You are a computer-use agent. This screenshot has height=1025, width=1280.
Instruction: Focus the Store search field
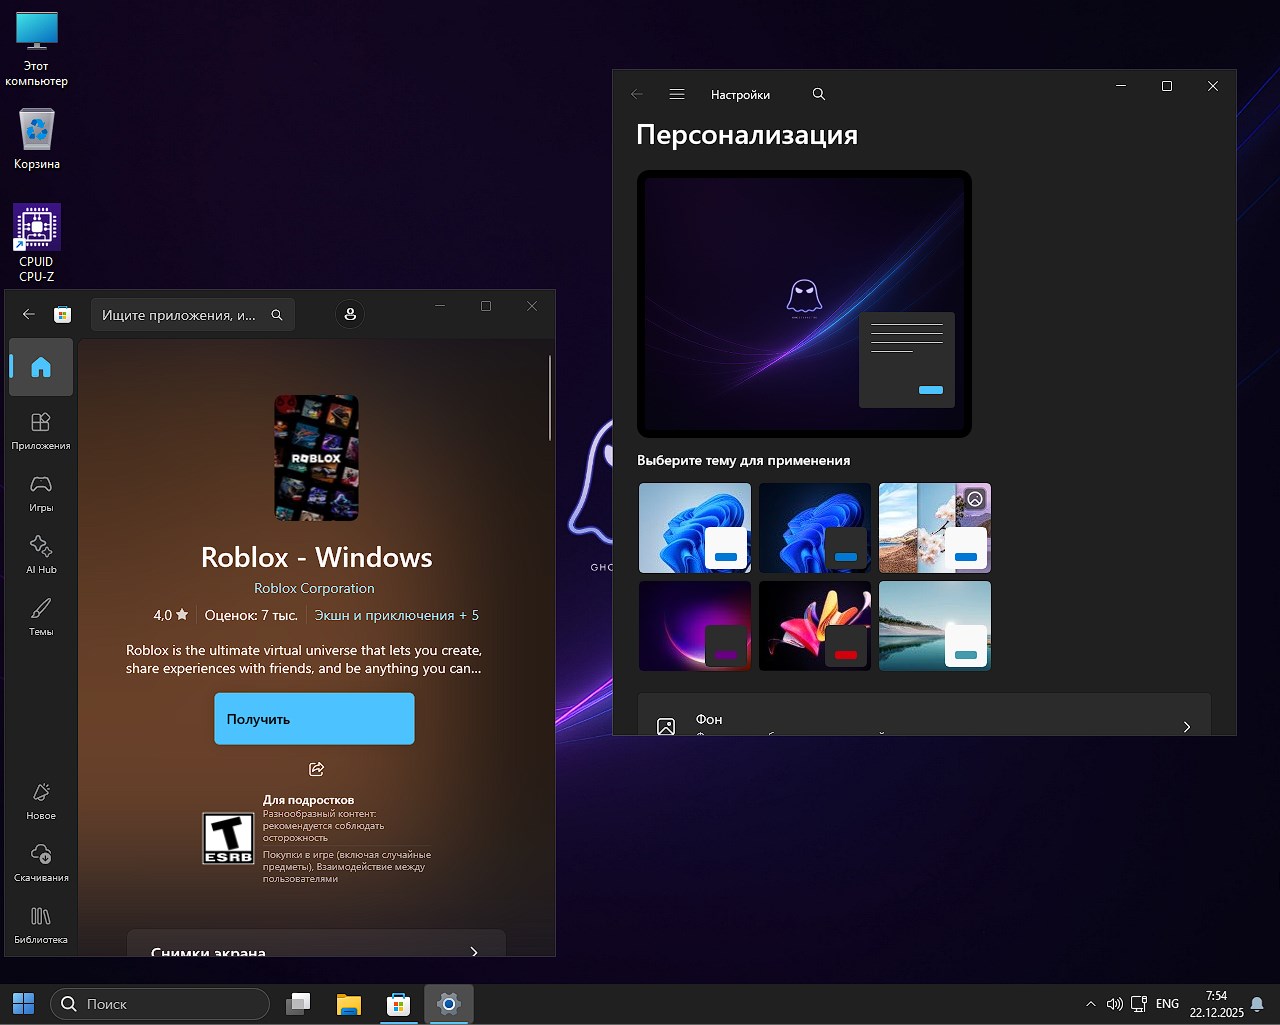click(193, 315)
